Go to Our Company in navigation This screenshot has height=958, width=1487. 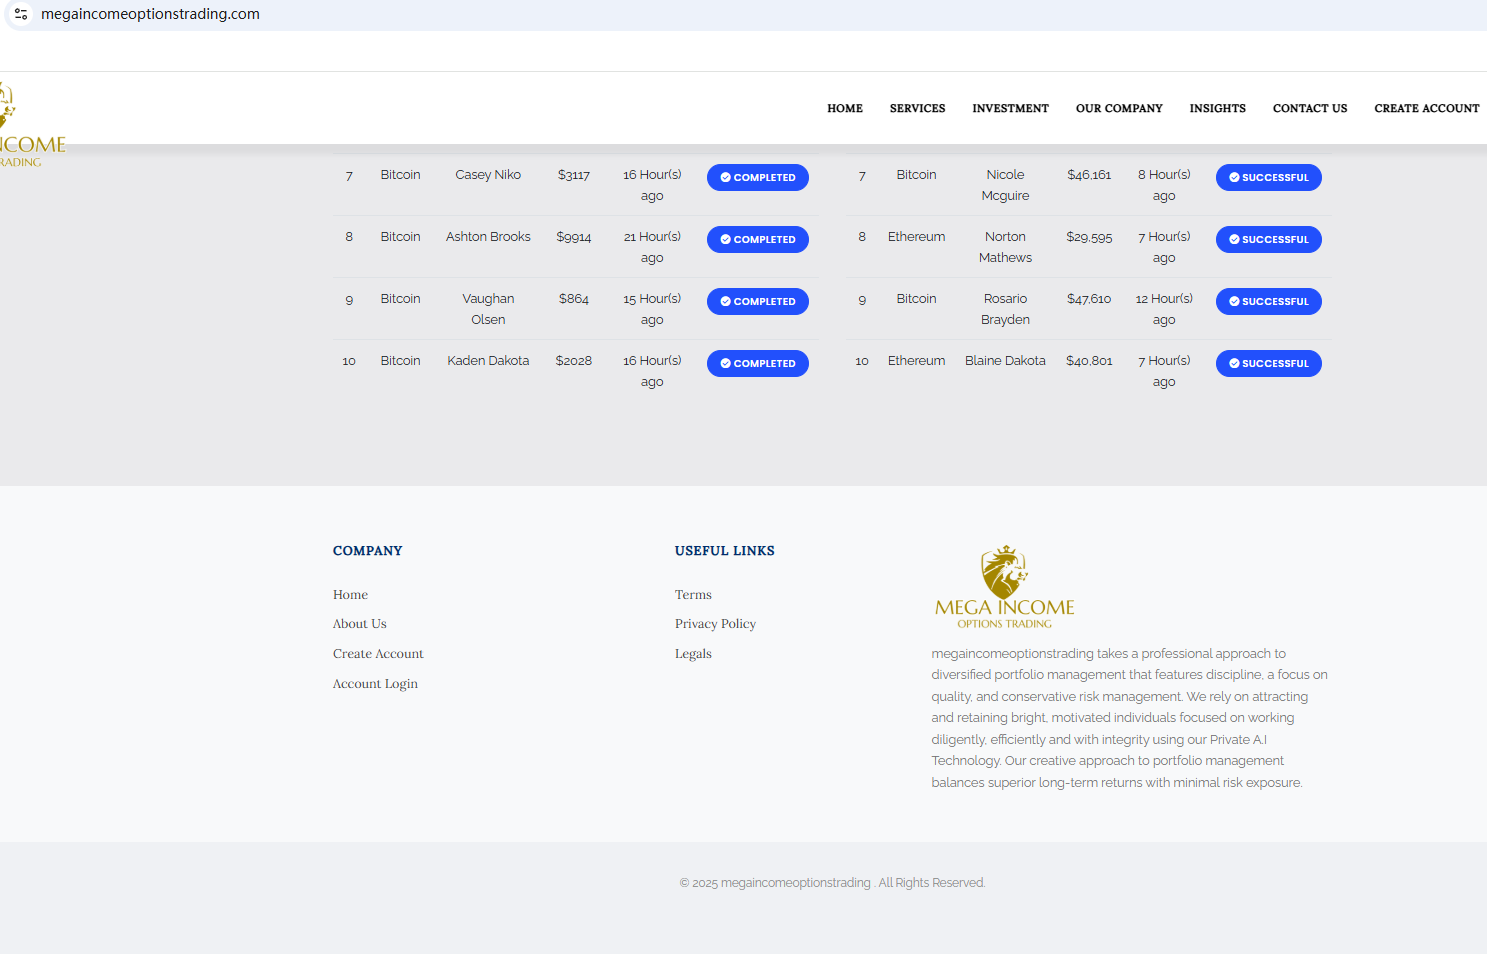(1118, 109)
